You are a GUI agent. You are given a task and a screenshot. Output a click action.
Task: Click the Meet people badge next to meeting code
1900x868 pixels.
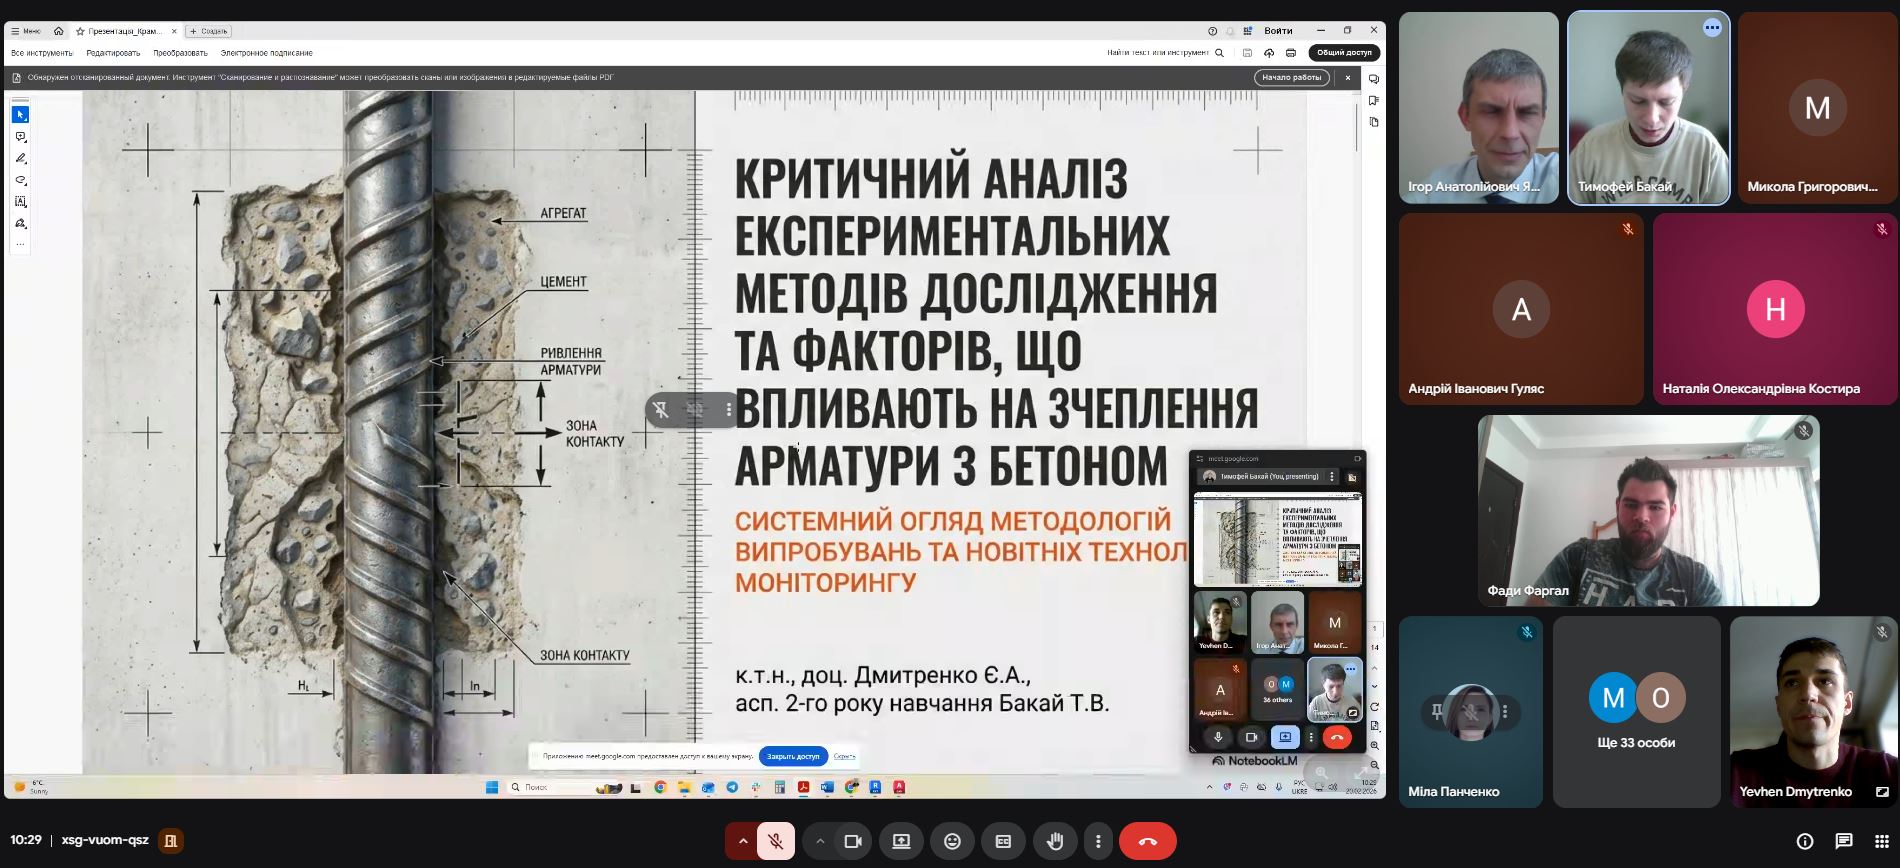171,841
